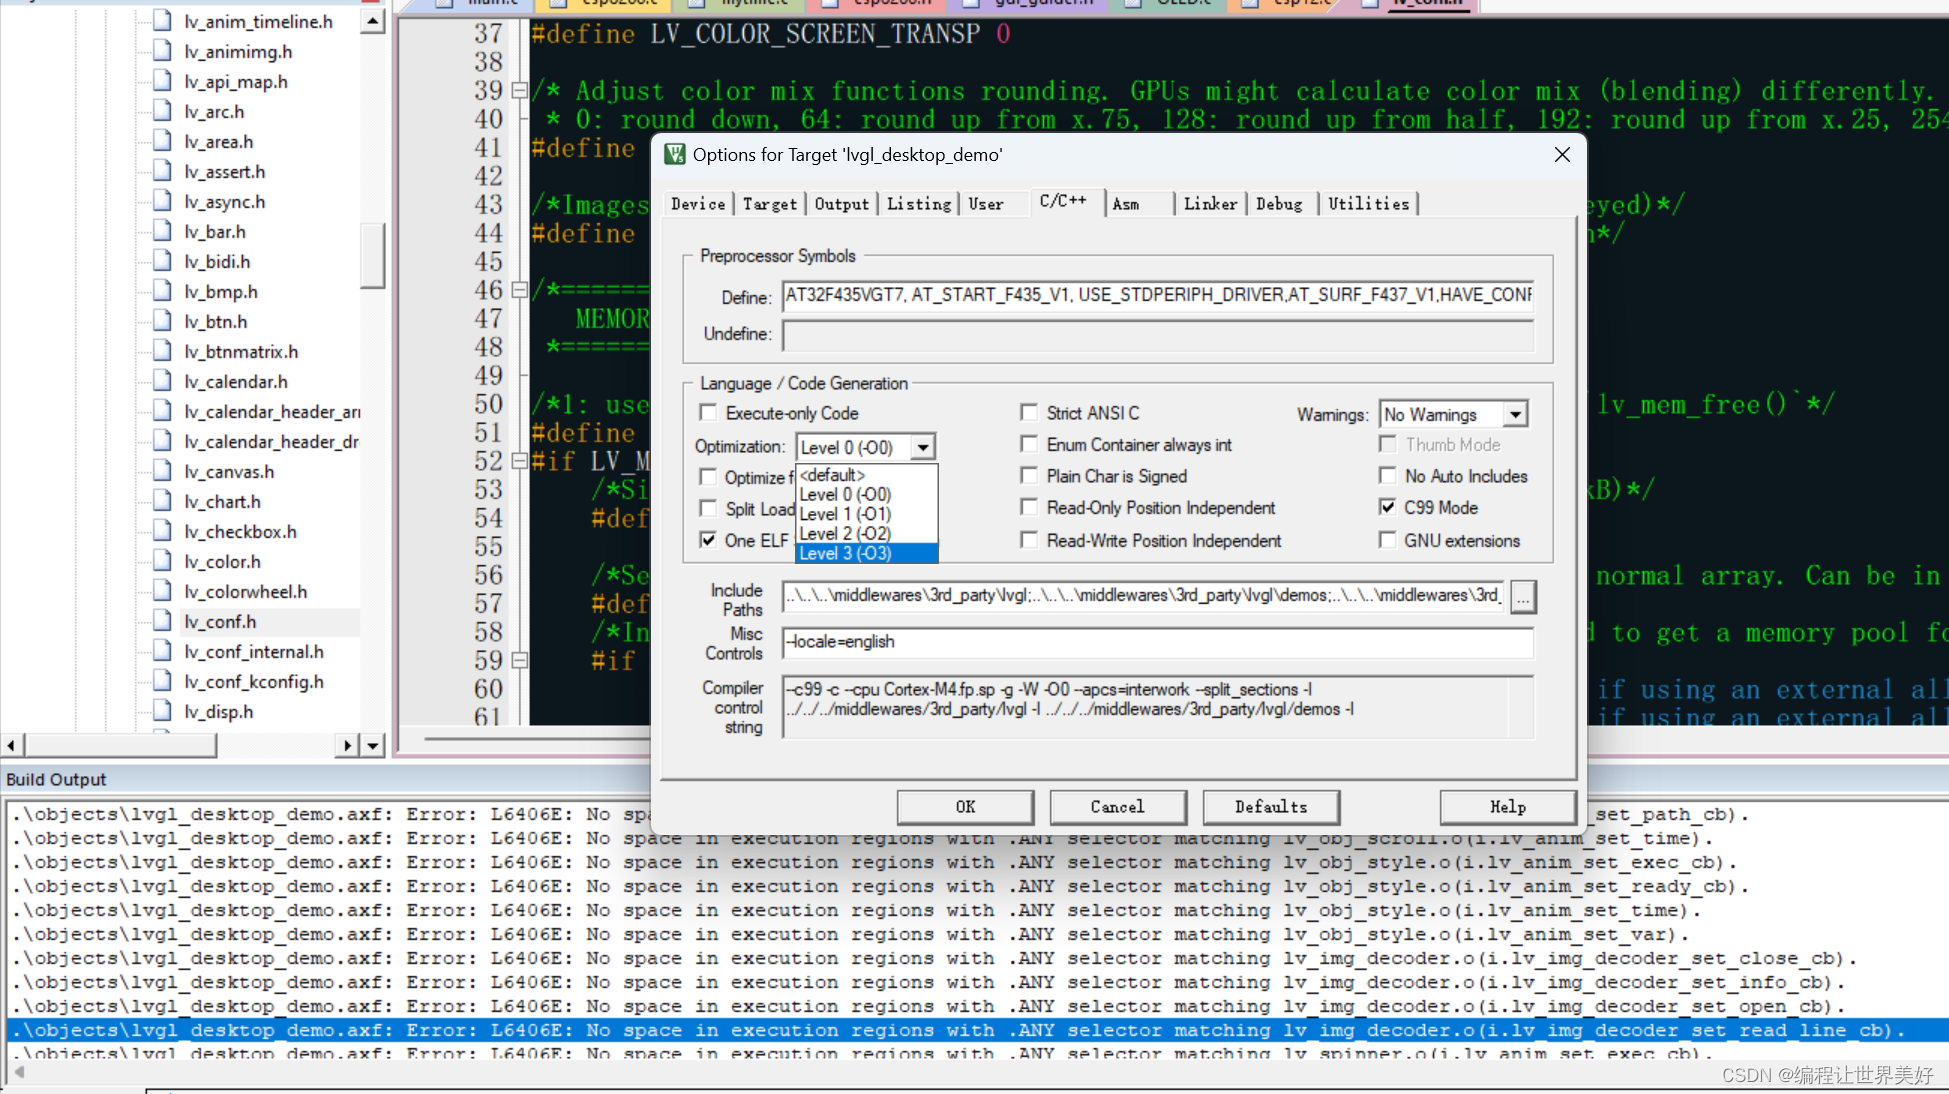Click the Keil icon in the dialog title bar

pos(674,155)
